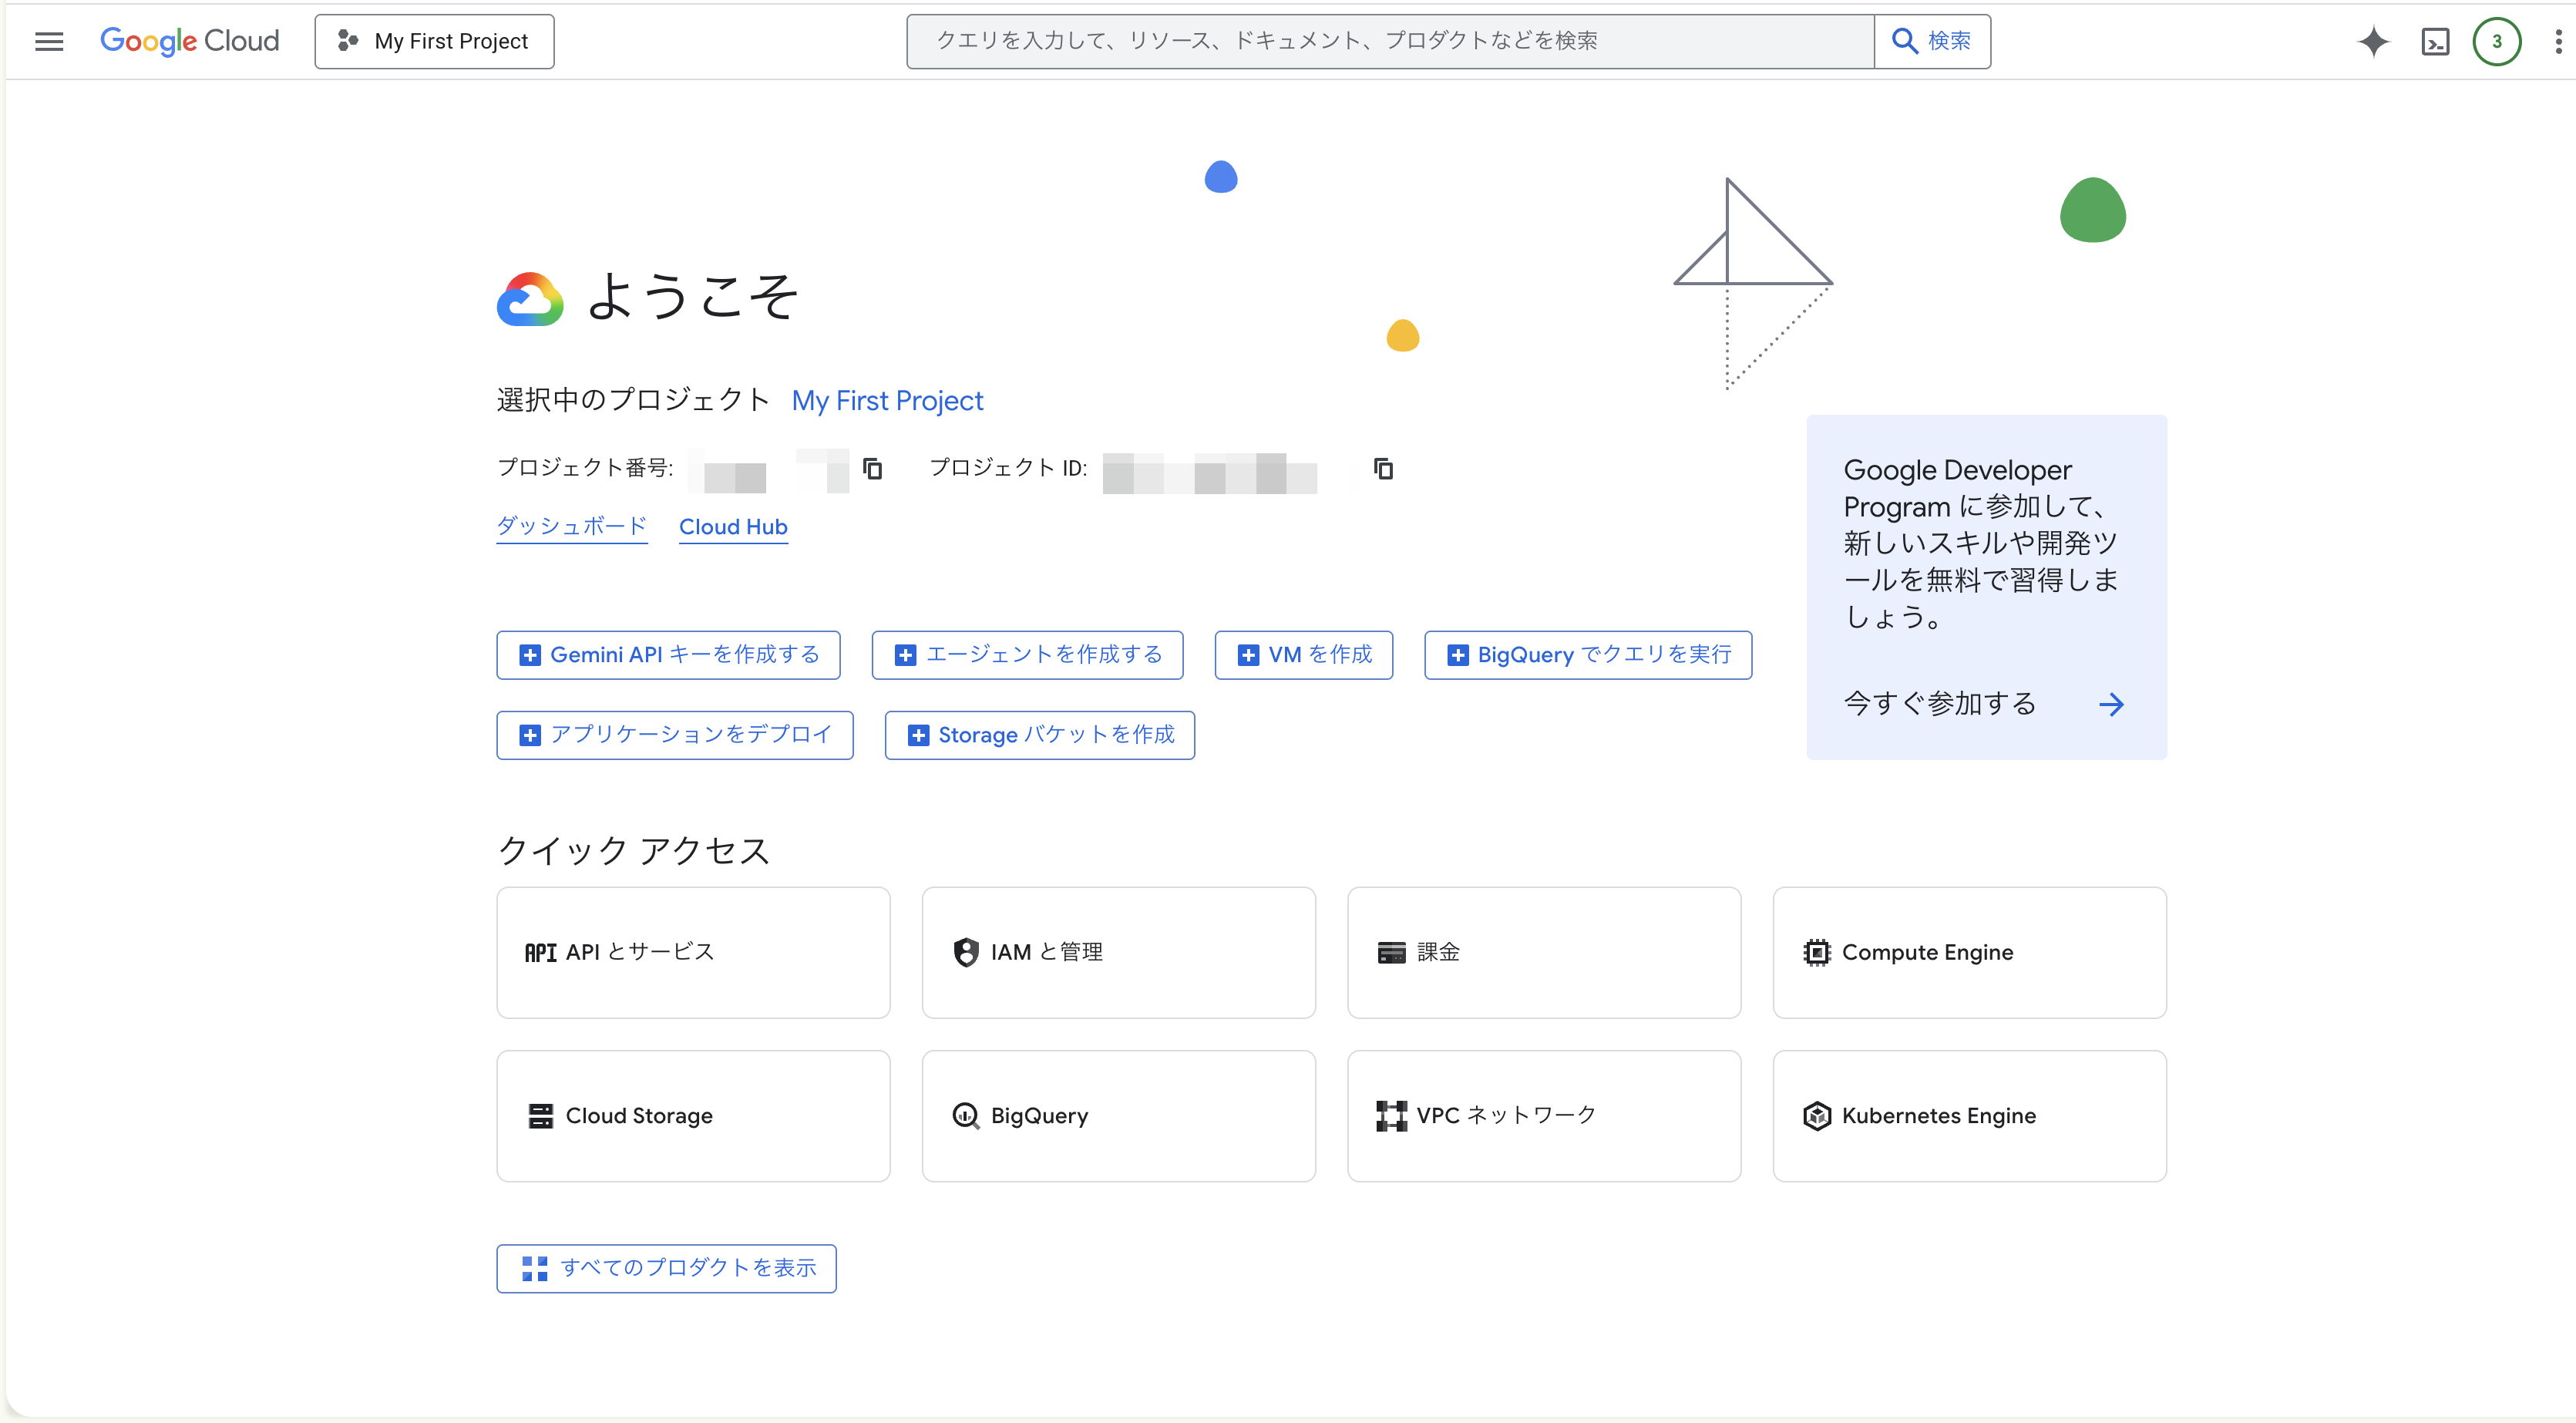Open the Cloud Storage card

[693, 1115]
